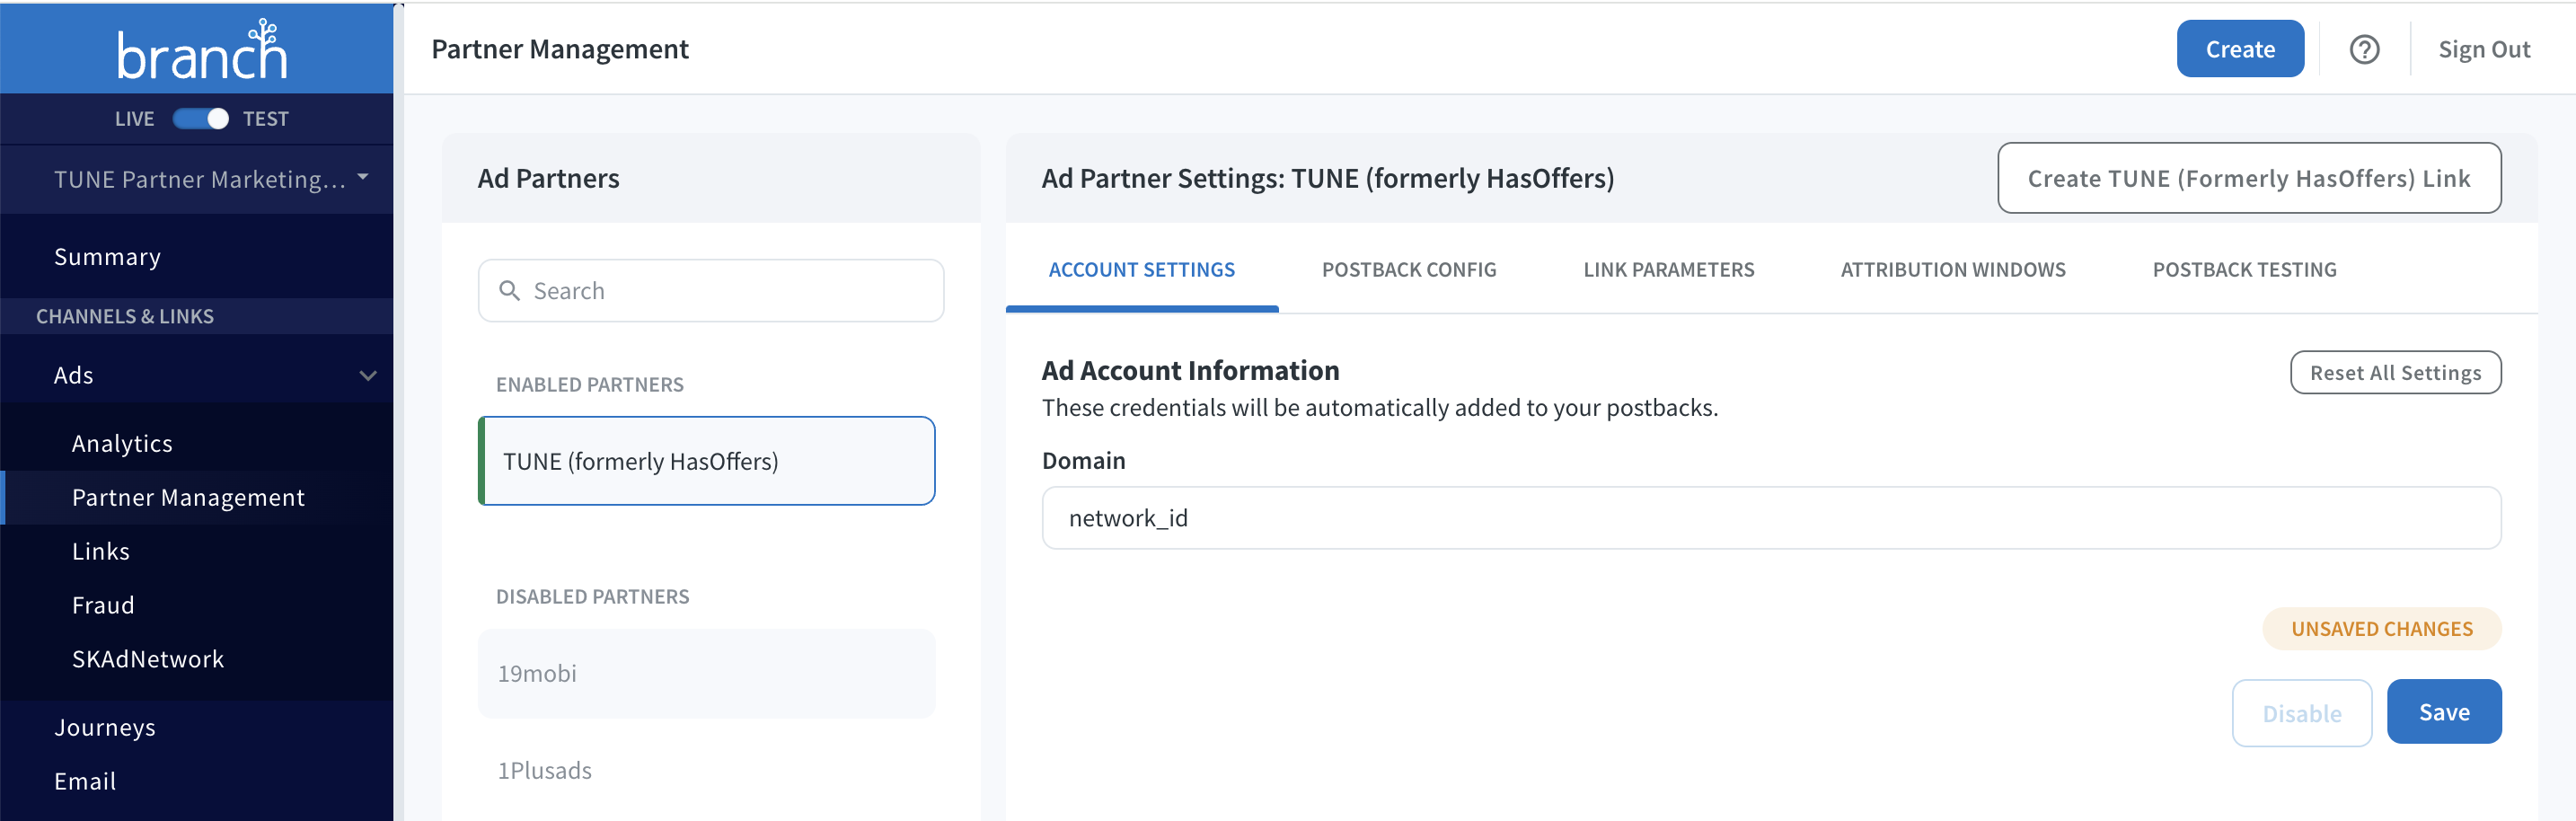Toggle the LIVE/TEST environment switch
The height and width of the screenshot is (821, 2576).
pos(201,119)
